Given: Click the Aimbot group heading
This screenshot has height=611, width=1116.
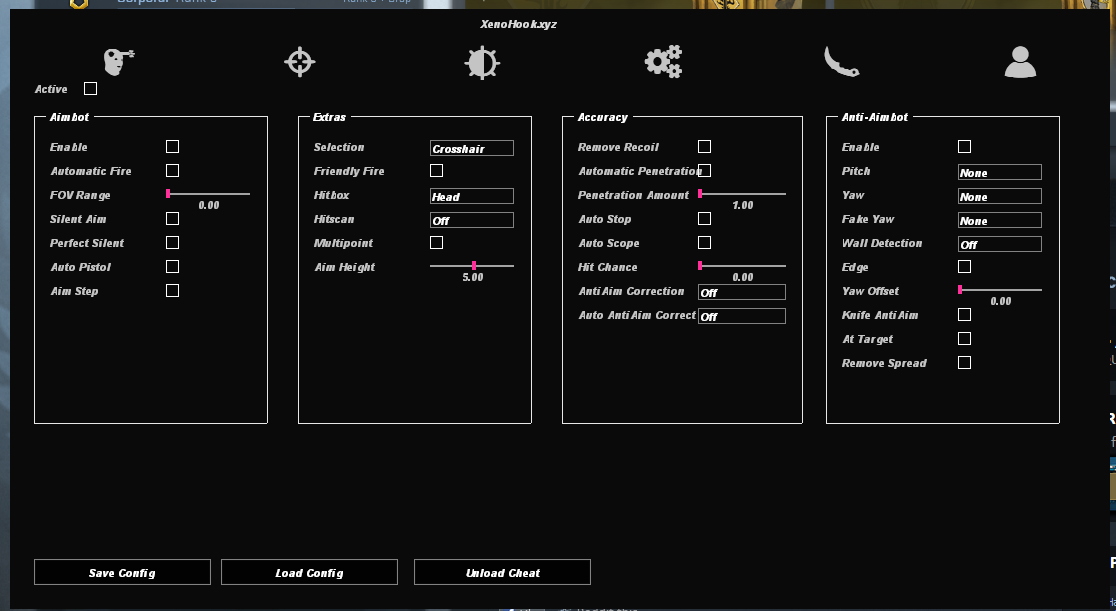Looking at the screenshot, I should pos(70,117).
